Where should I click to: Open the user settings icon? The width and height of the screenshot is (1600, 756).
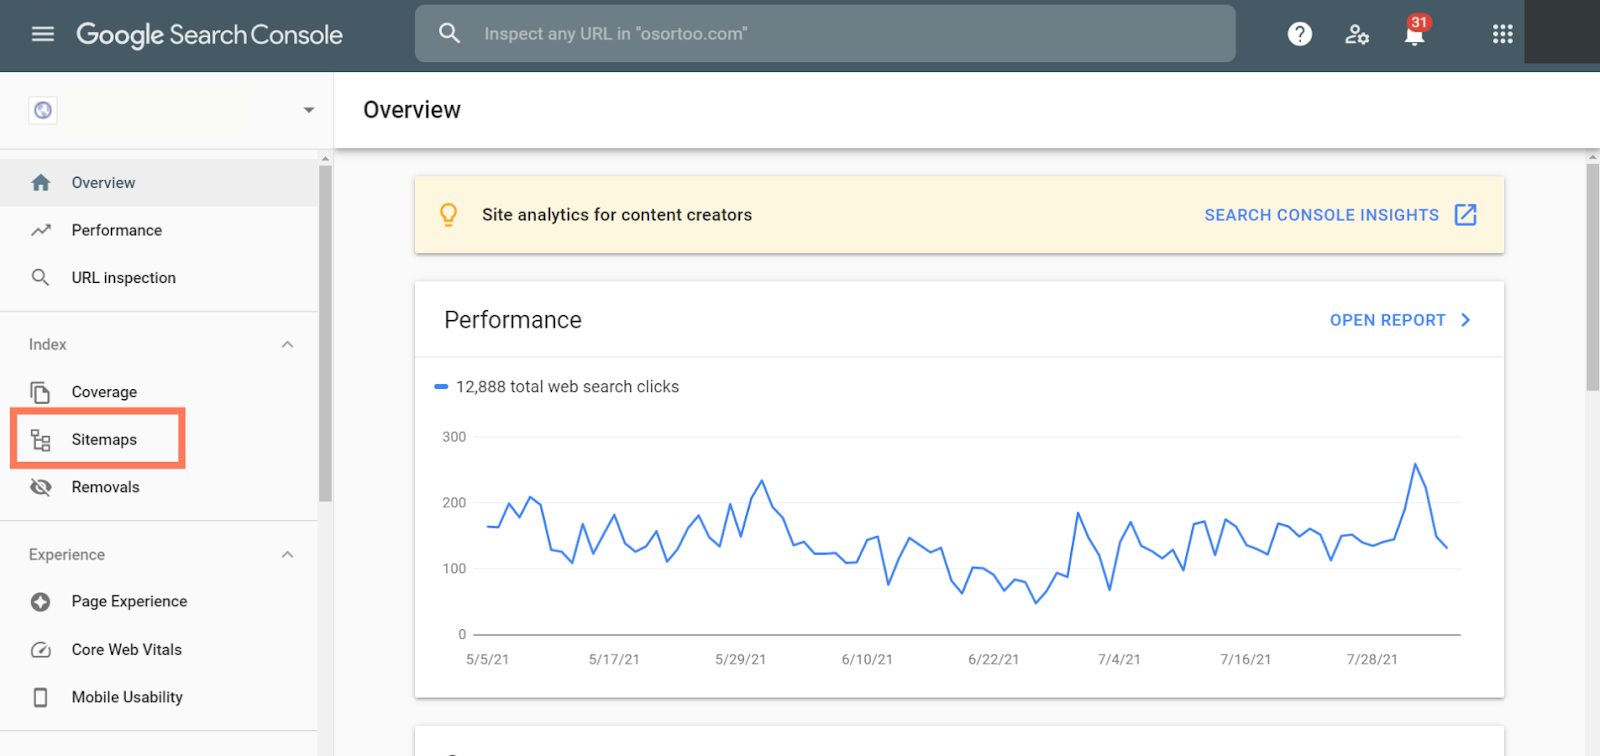pos(1356,34)
